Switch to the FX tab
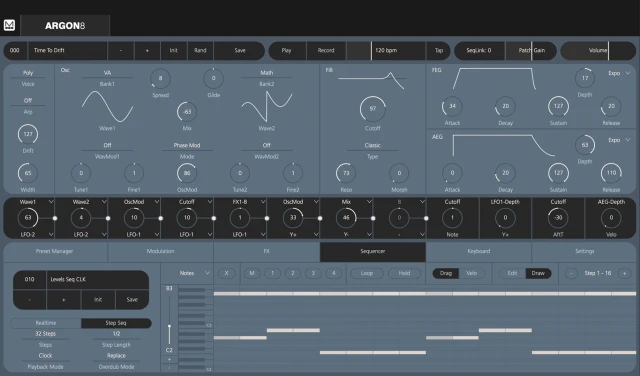 click(x=267, y=251)
